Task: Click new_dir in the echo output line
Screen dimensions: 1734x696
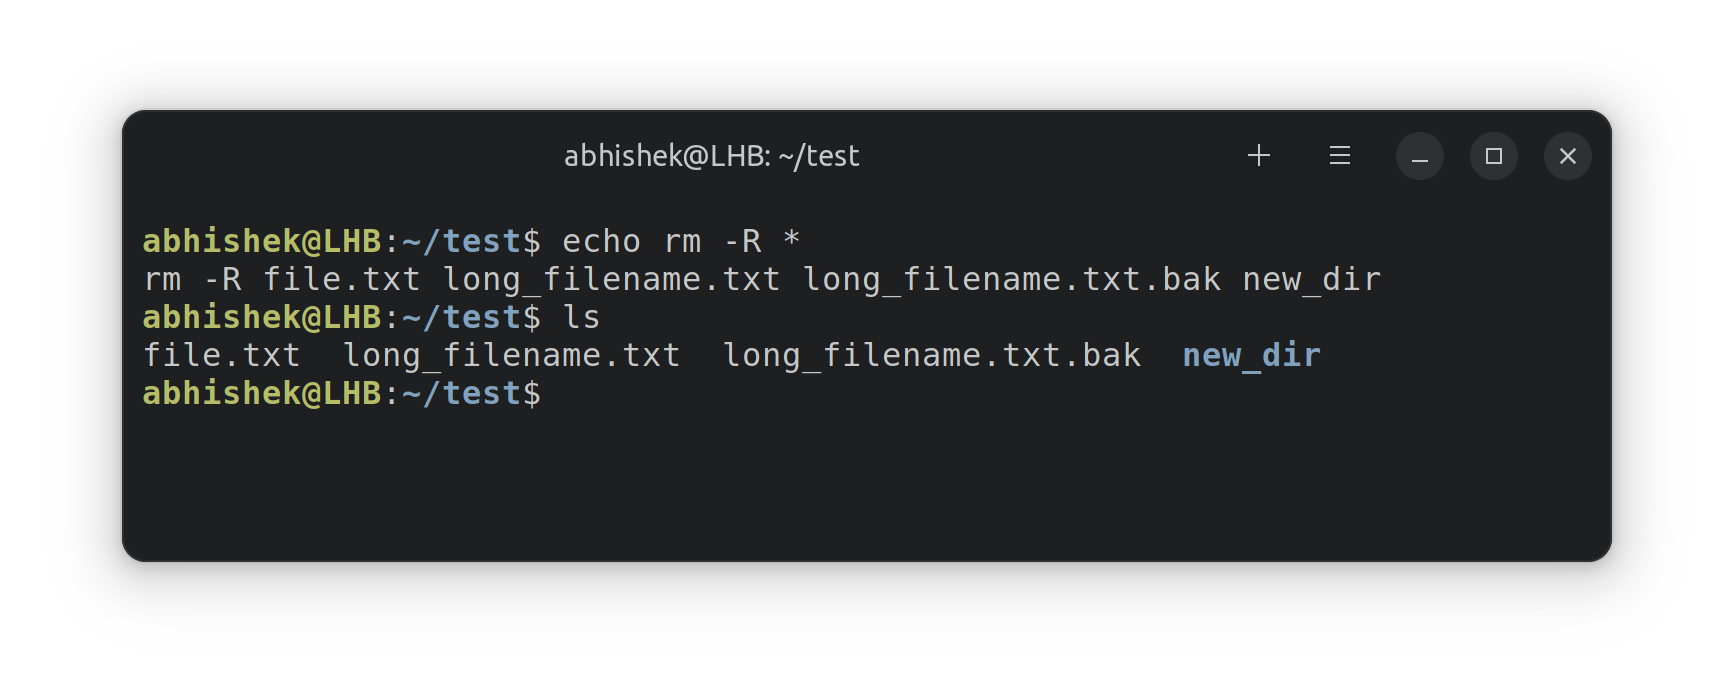Action: pos(1312,279)
